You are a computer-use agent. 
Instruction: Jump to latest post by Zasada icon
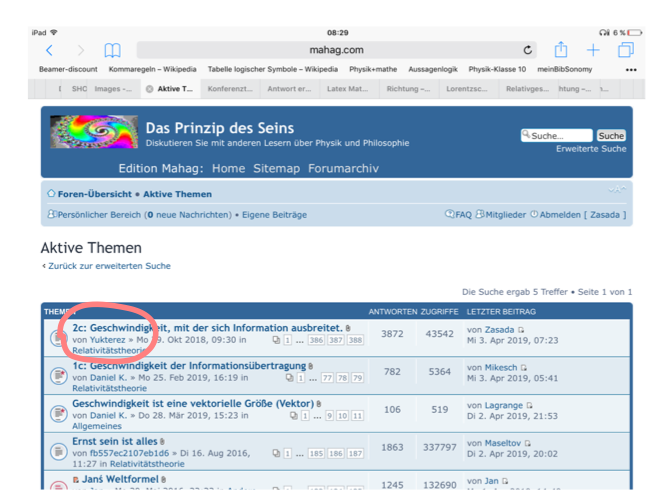click(x=521, y=329)
